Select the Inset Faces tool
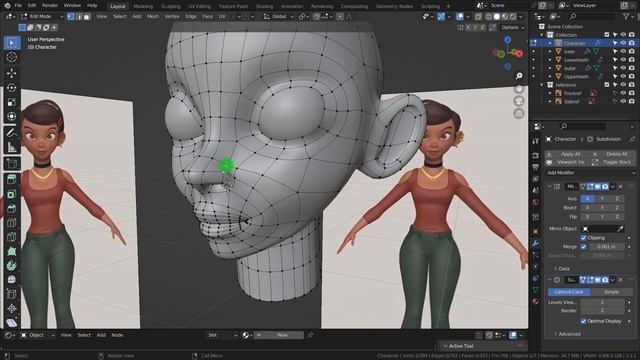 12,193
